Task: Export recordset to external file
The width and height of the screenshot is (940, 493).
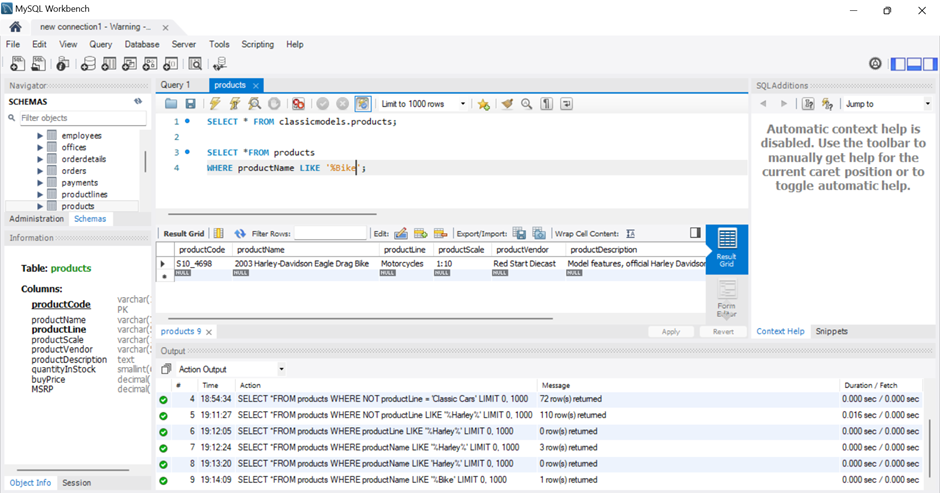Action: point(519,233)
